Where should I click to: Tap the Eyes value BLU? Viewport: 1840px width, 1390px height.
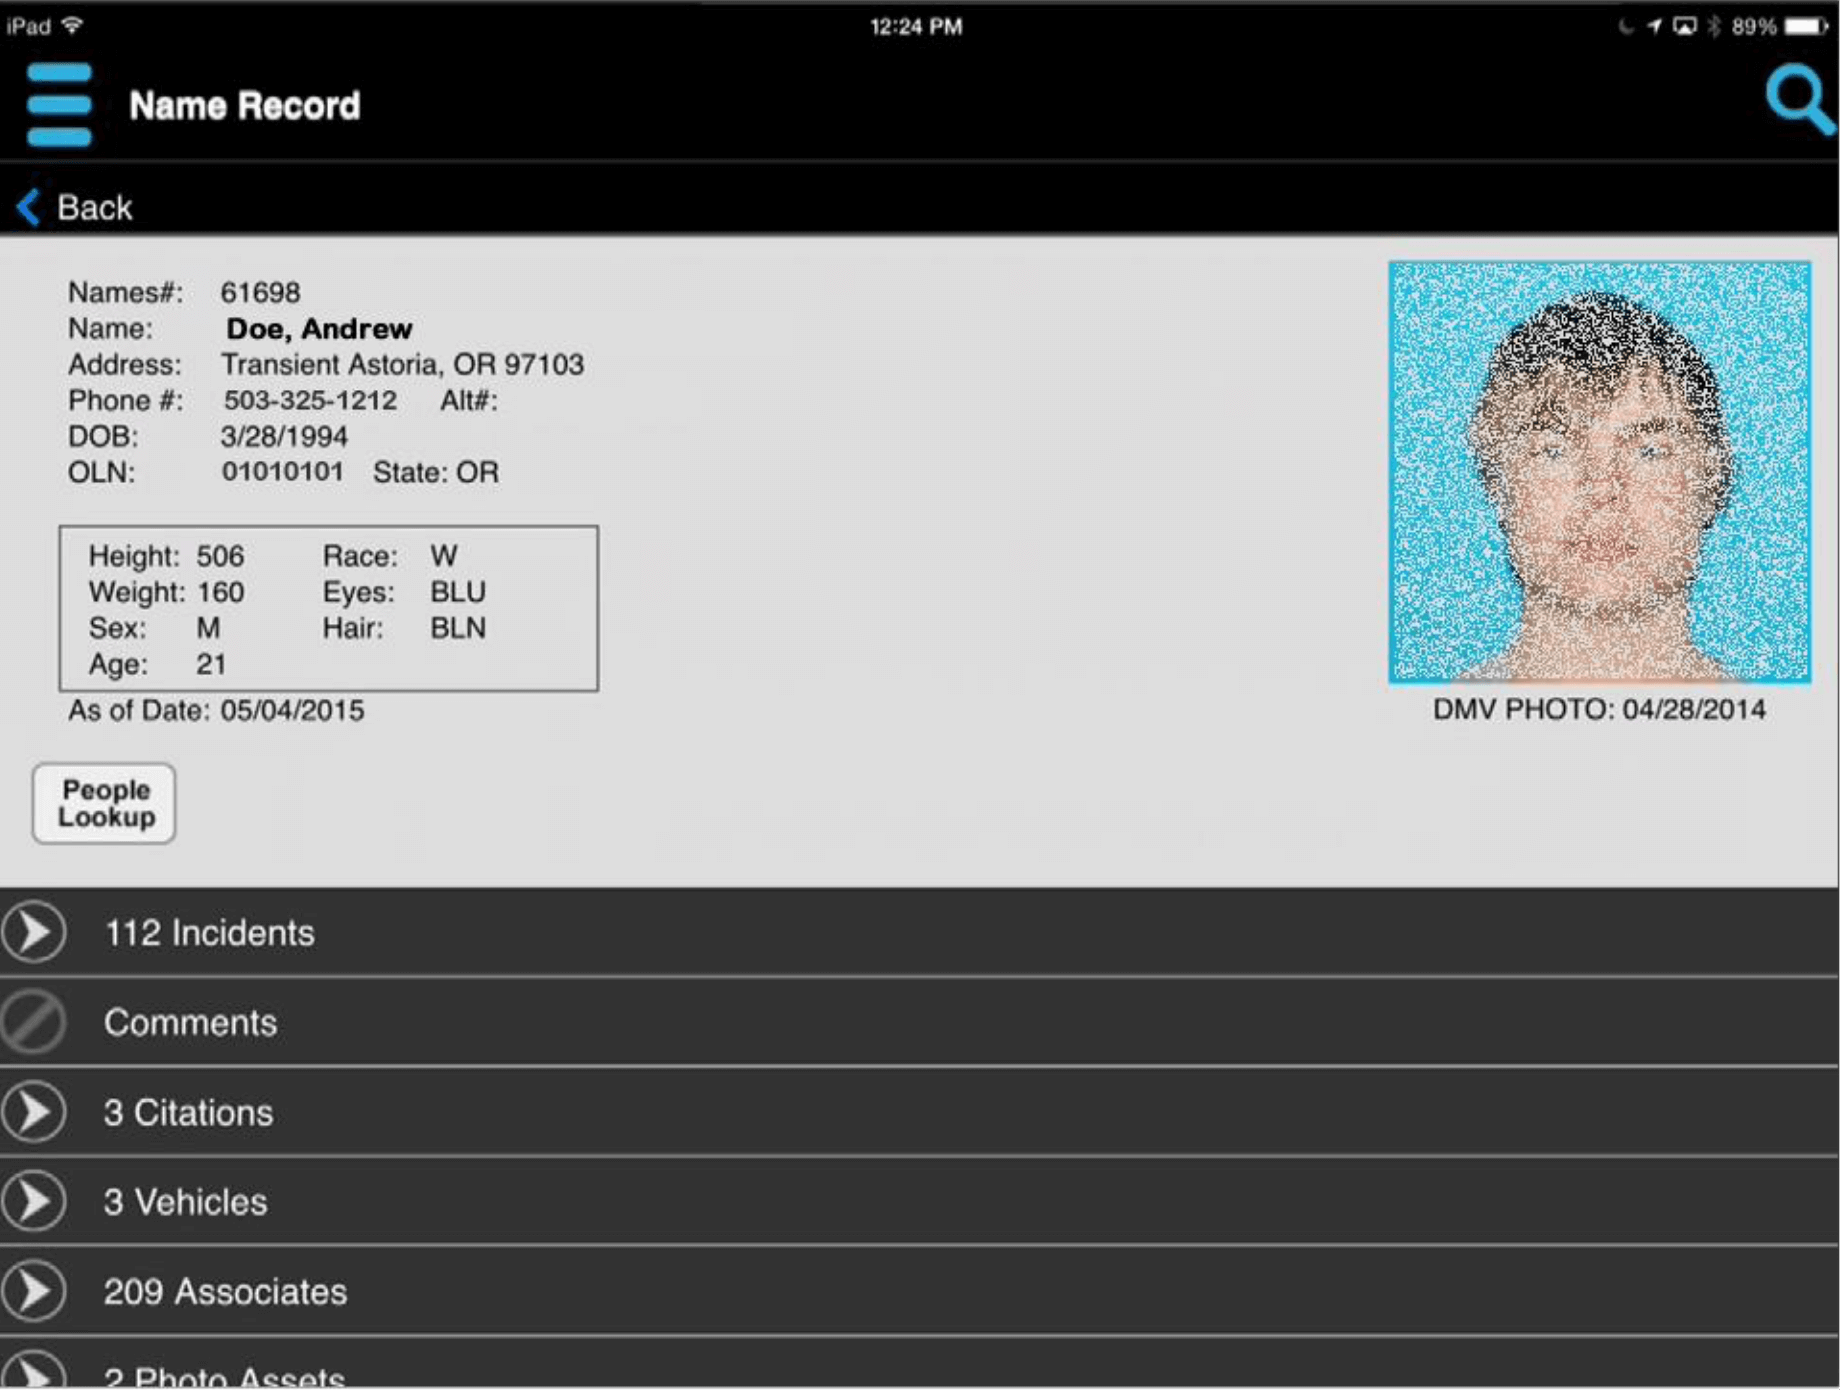click(458, 592)
